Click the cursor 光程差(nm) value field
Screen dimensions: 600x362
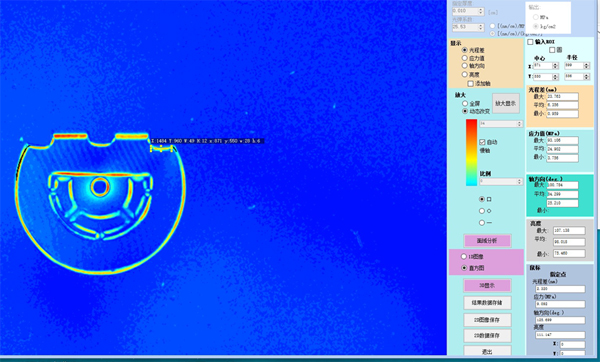click(x=560, y=289)
